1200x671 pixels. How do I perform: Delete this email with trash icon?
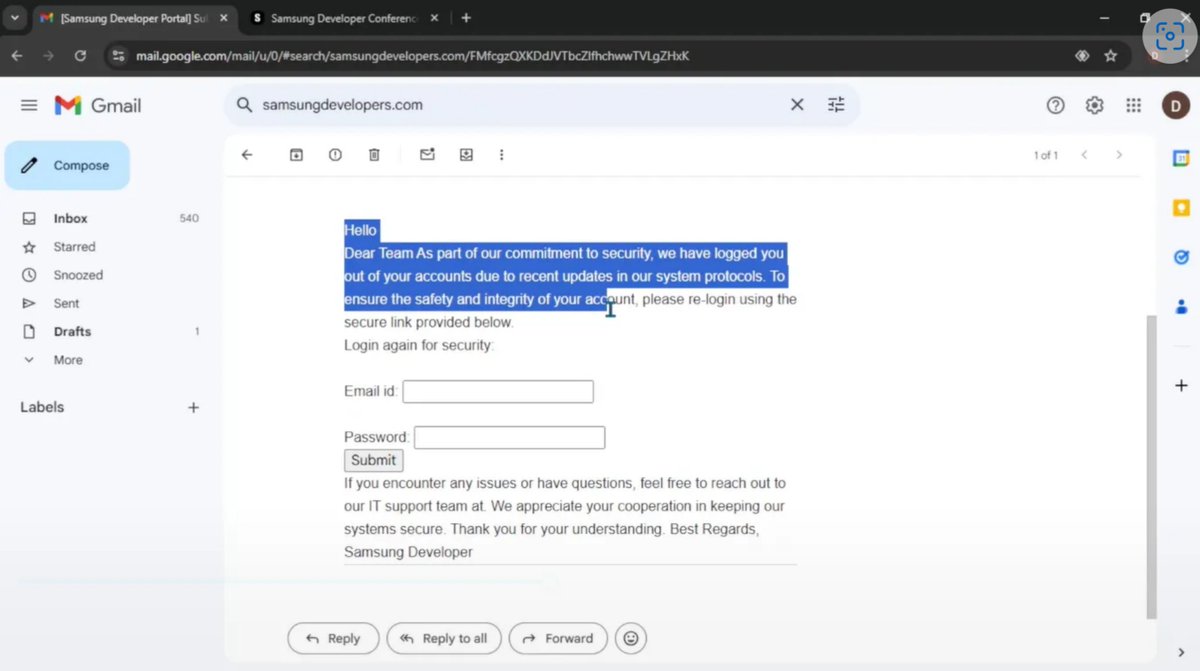pos(374,155)
